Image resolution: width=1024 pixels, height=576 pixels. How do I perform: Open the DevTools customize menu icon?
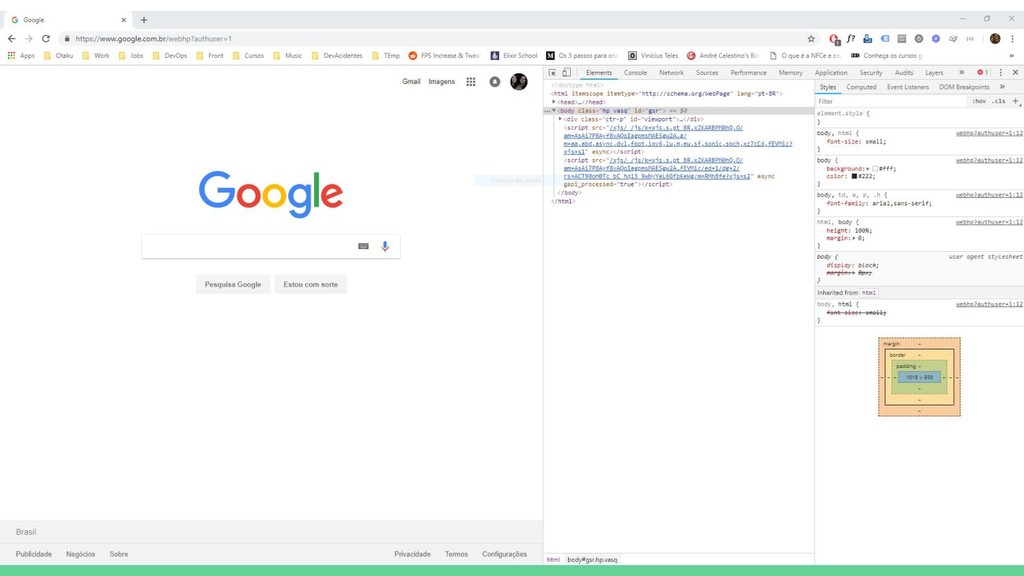click(1000, 72)
